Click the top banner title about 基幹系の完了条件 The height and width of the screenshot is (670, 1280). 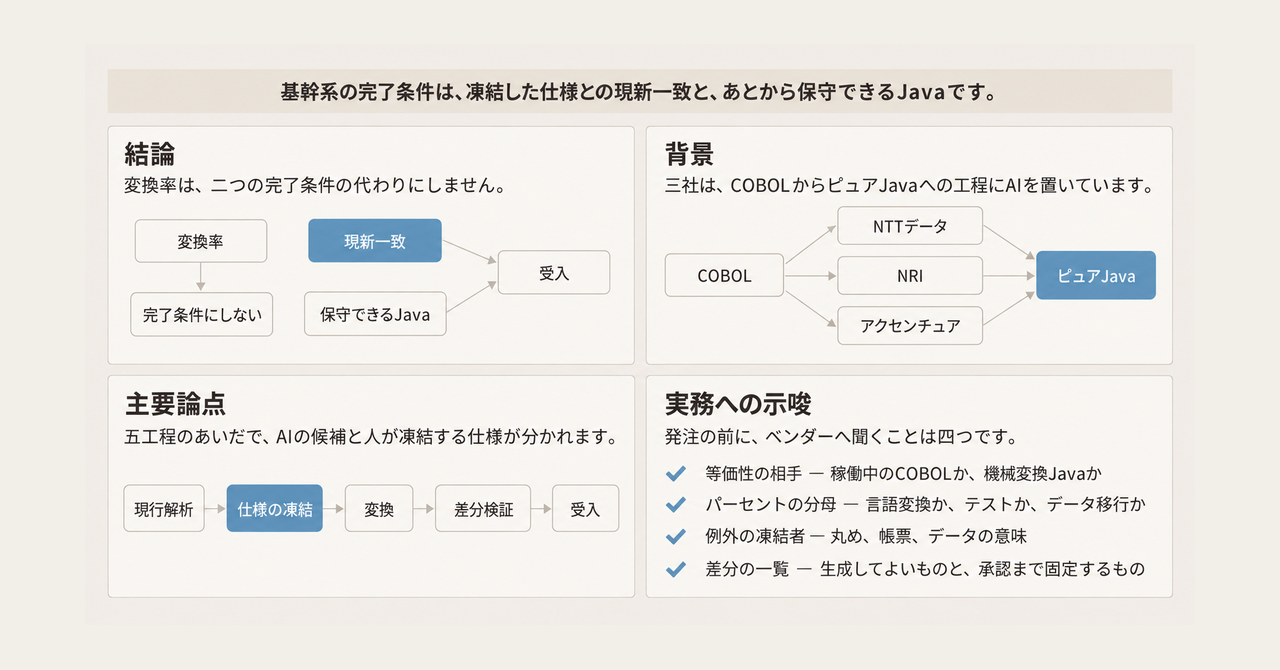640,92
